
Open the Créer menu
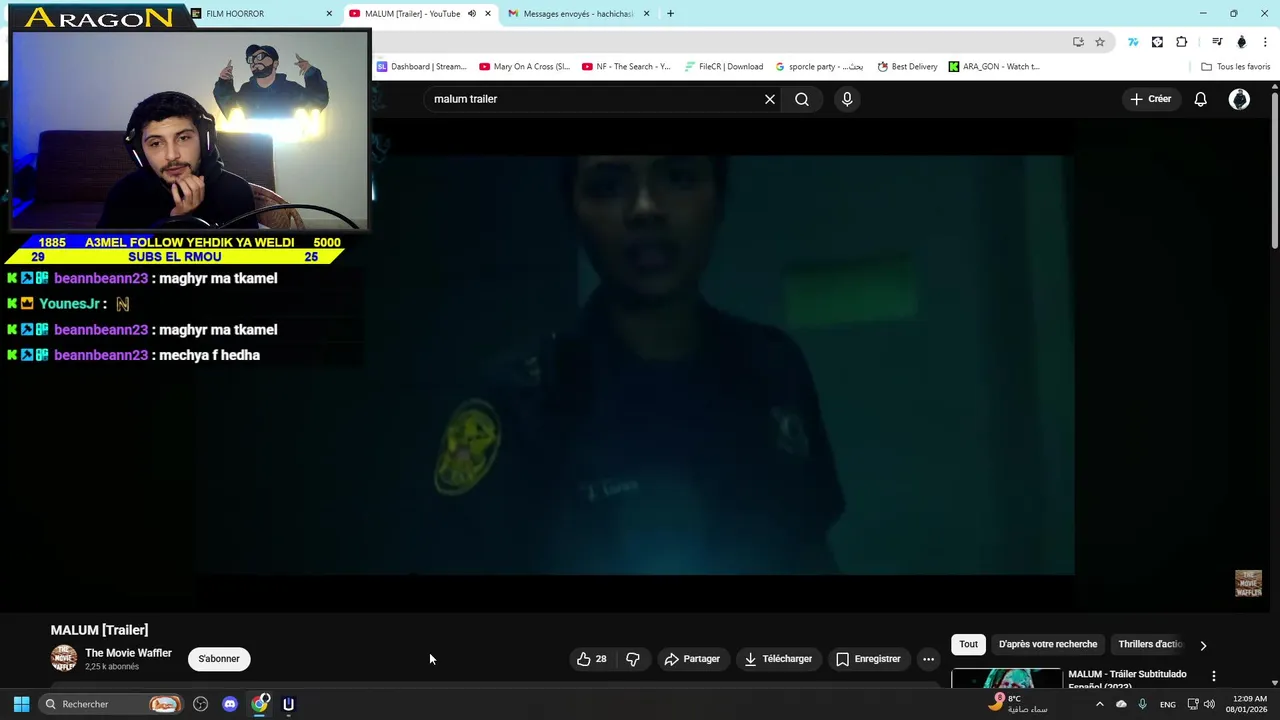(x=1150, y=99)
